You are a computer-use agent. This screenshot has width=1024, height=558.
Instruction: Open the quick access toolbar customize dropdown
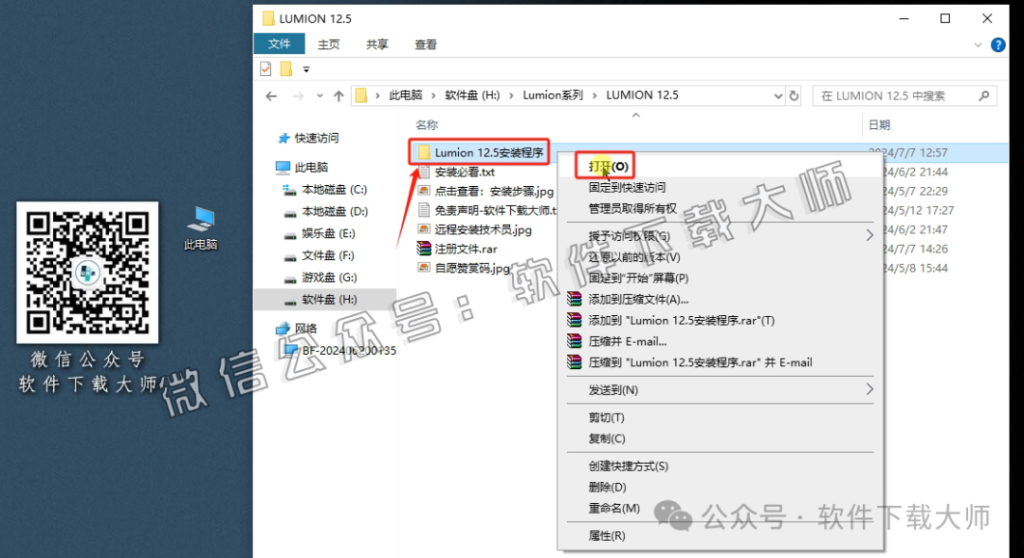306,69
